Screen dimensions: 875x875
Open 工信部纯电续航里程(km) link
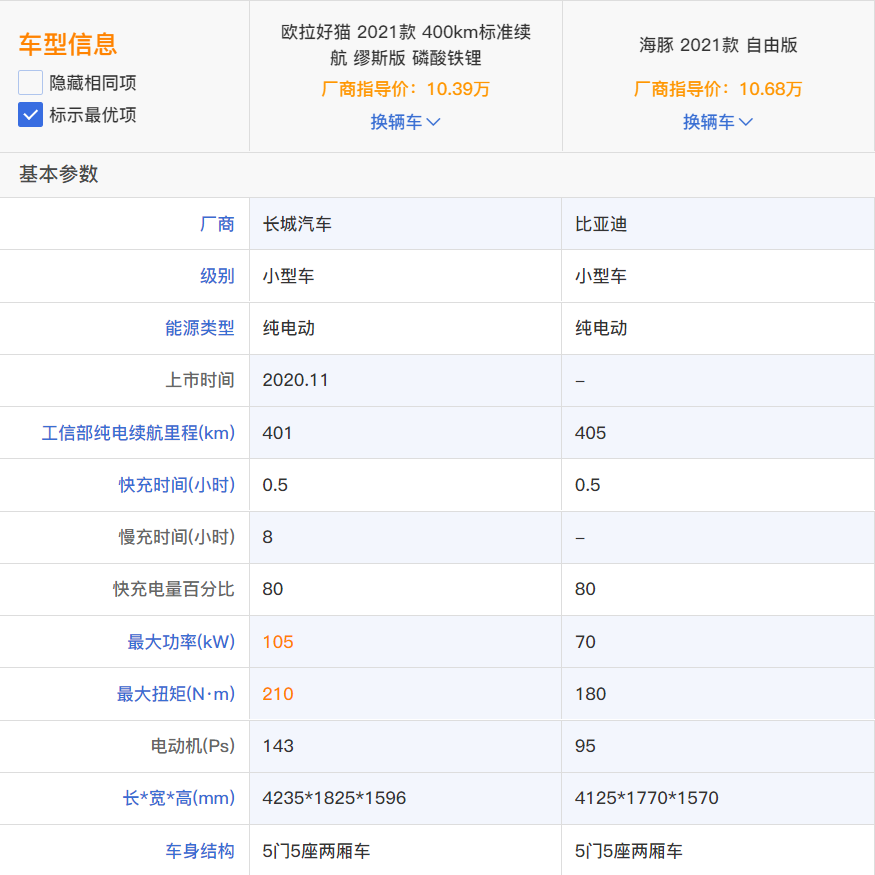coord(138,432)
